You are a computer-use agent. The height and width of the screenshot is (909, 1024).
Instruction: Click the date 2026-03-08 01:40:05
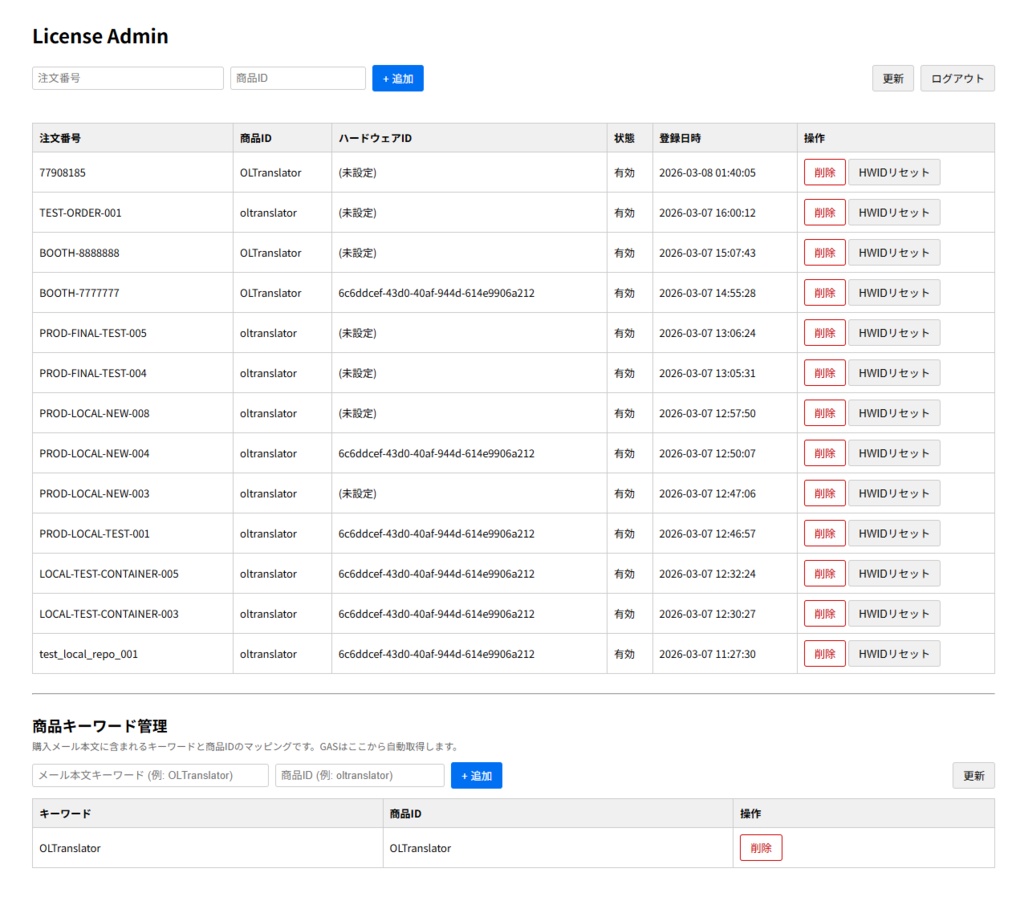click(x=707, y=172)
